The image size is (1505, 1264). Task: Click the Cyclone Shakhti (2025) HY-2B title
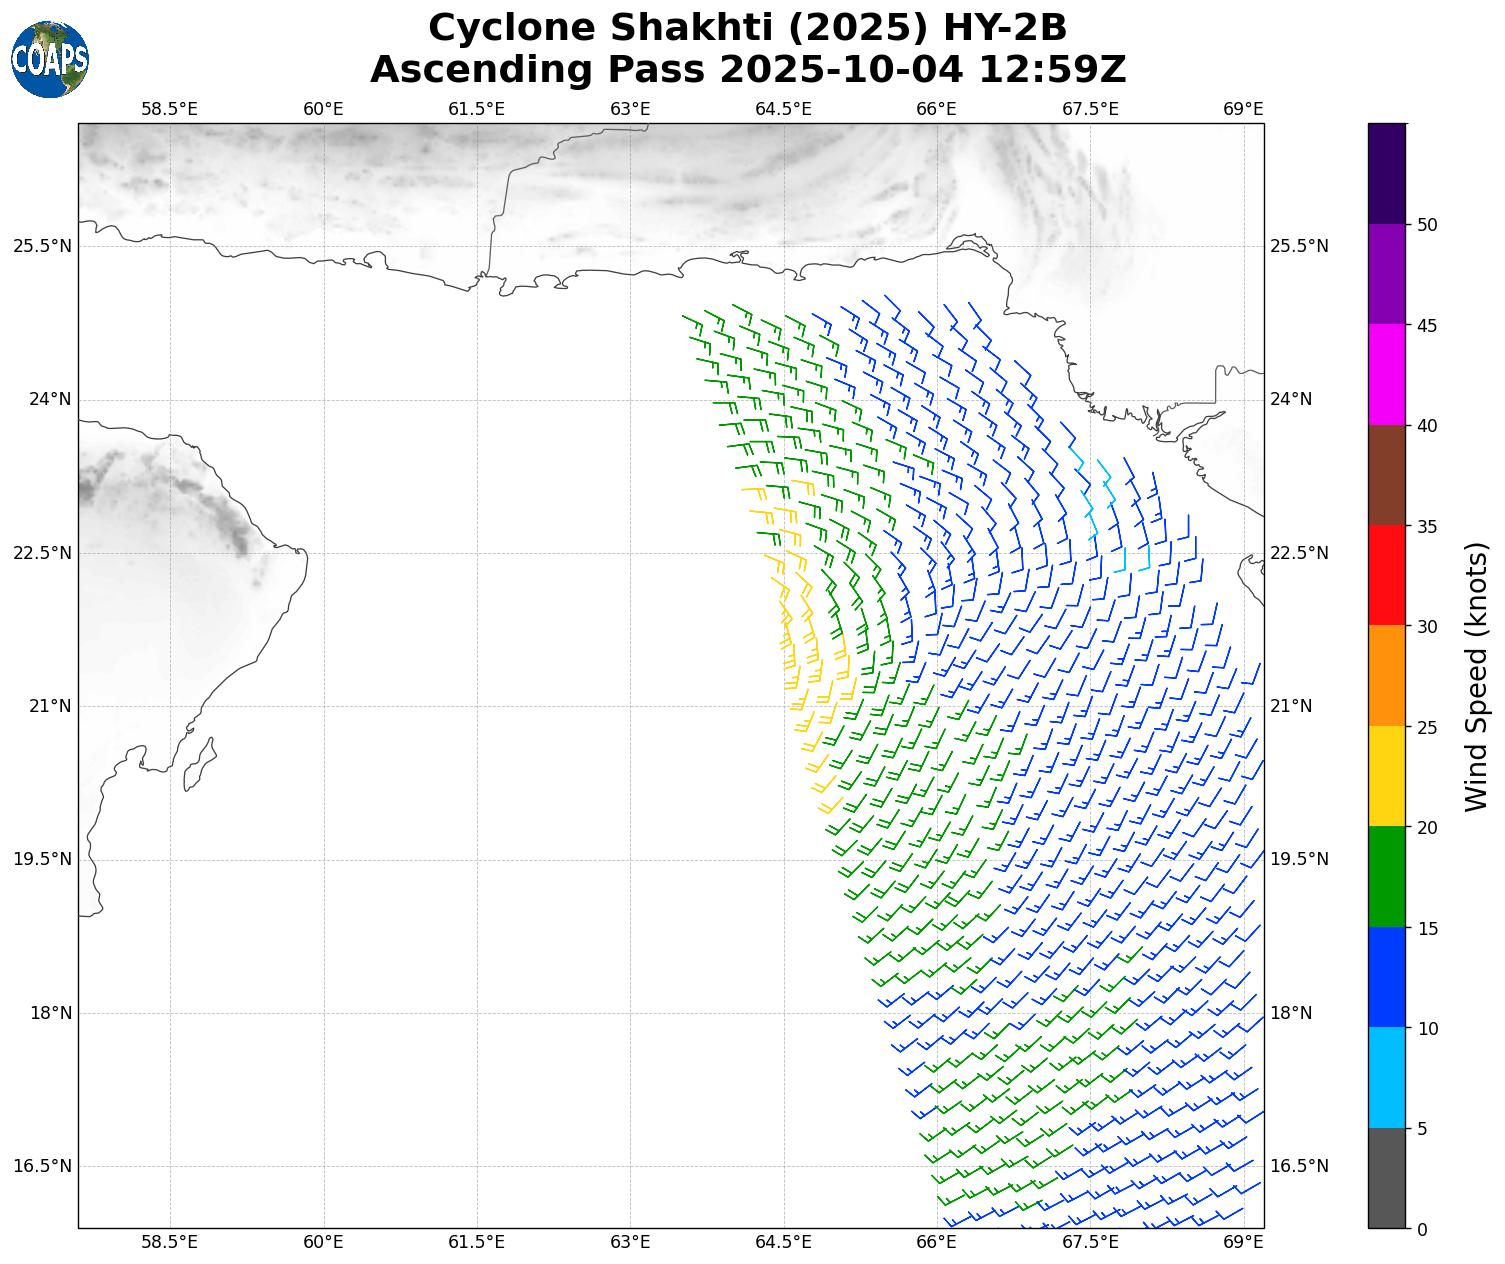pyautogui.click(x=747, y=28)
